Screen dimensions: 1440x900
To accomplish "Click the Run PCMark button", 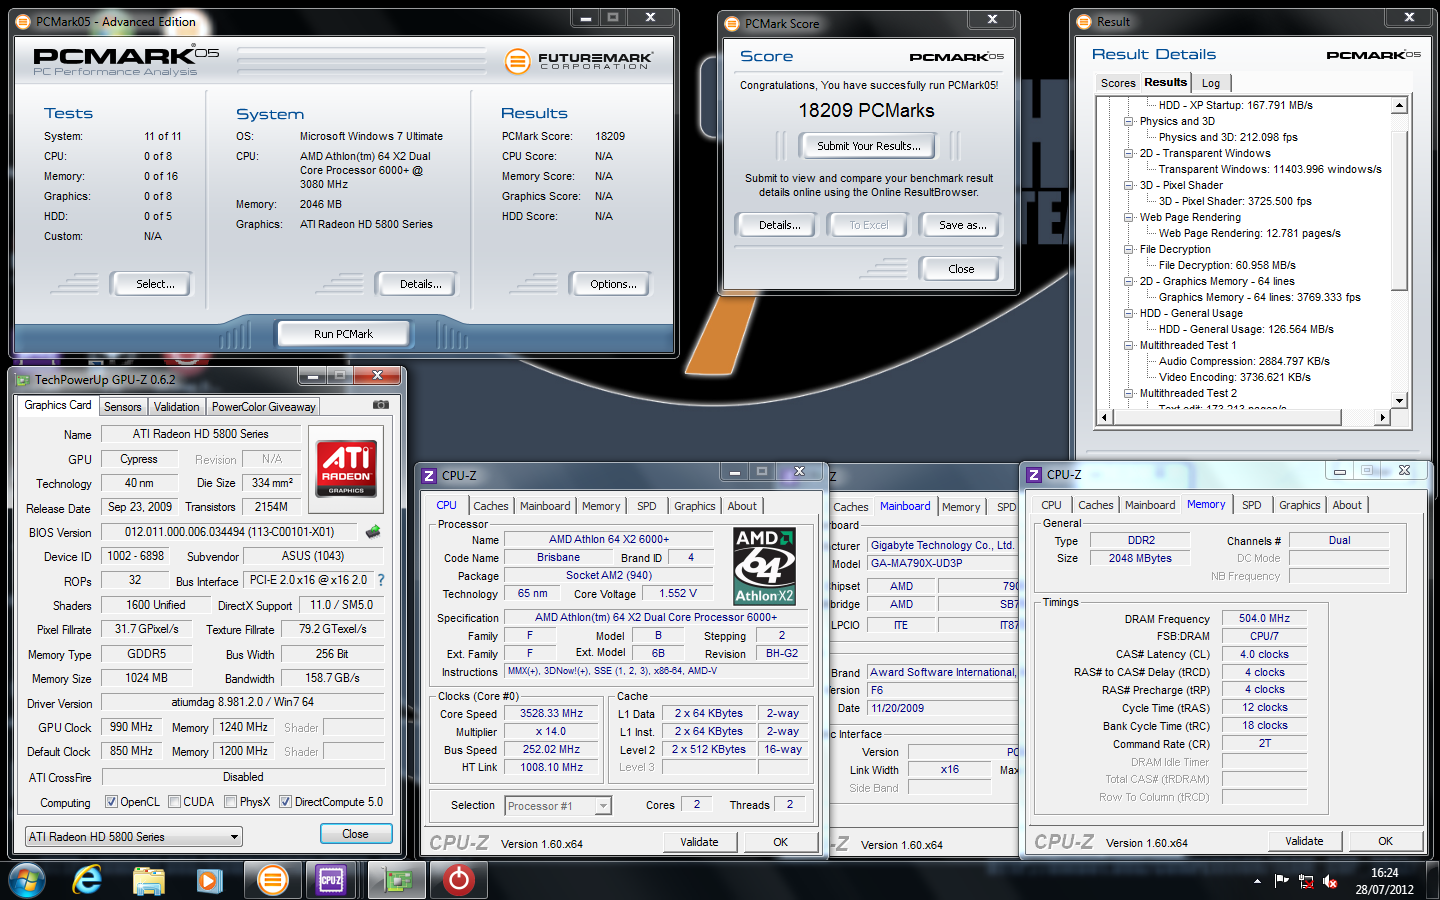I will (x=343, y=334).
